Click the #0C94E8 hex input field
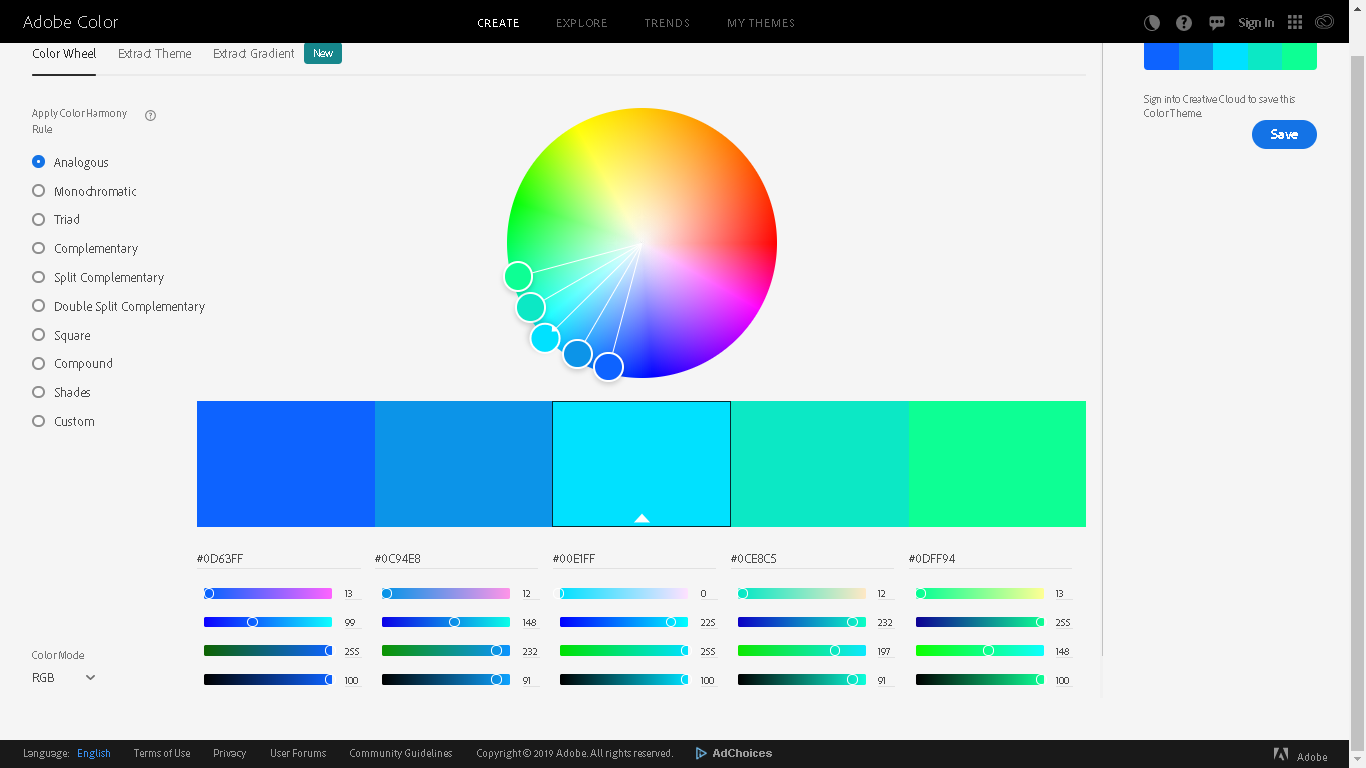Image resolution: width=1366 pixels, height=768 pixels. point(457,559)
